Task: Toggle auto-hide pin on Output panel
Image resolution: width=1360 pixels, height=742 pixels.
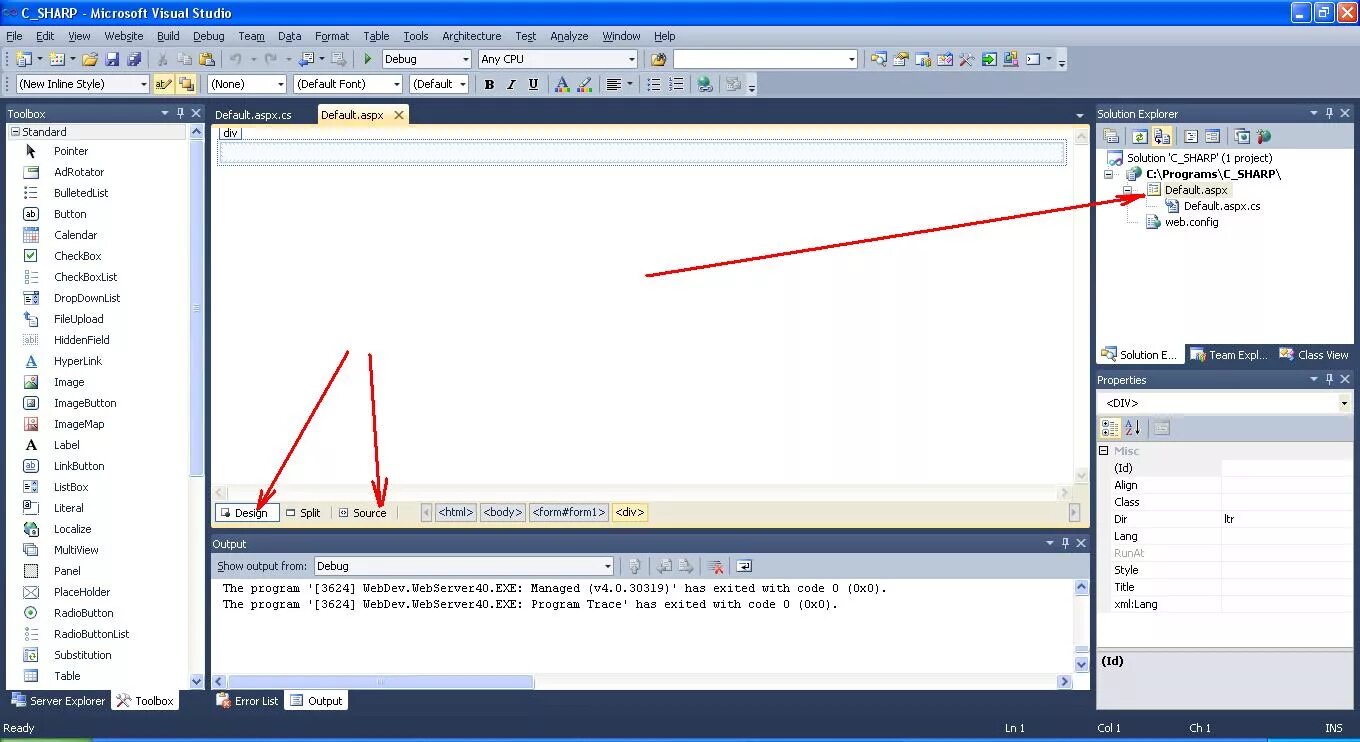Action: point(1064,543)
